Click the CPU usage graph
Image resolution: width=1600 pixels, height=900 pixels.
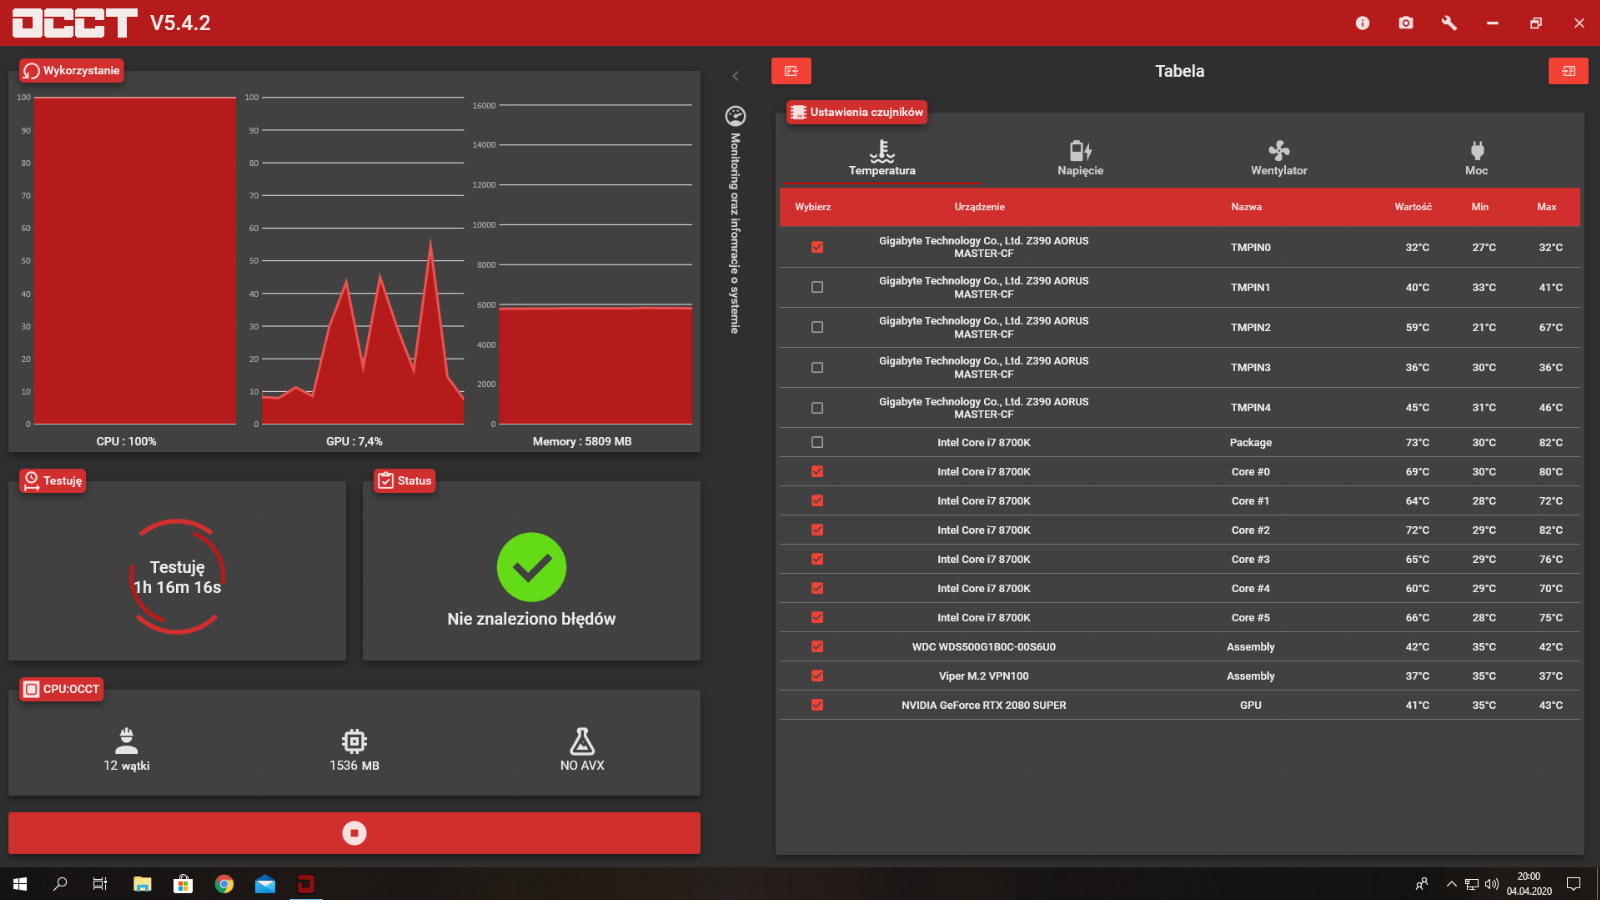pos(134,261)
